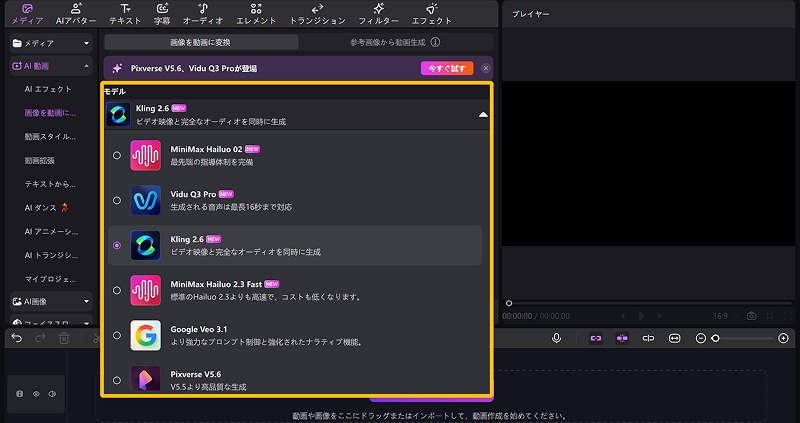The height and width of the screenshot is (423, 800).
Task: Click the trash delete icon
Action: click(x=64, y=338)
